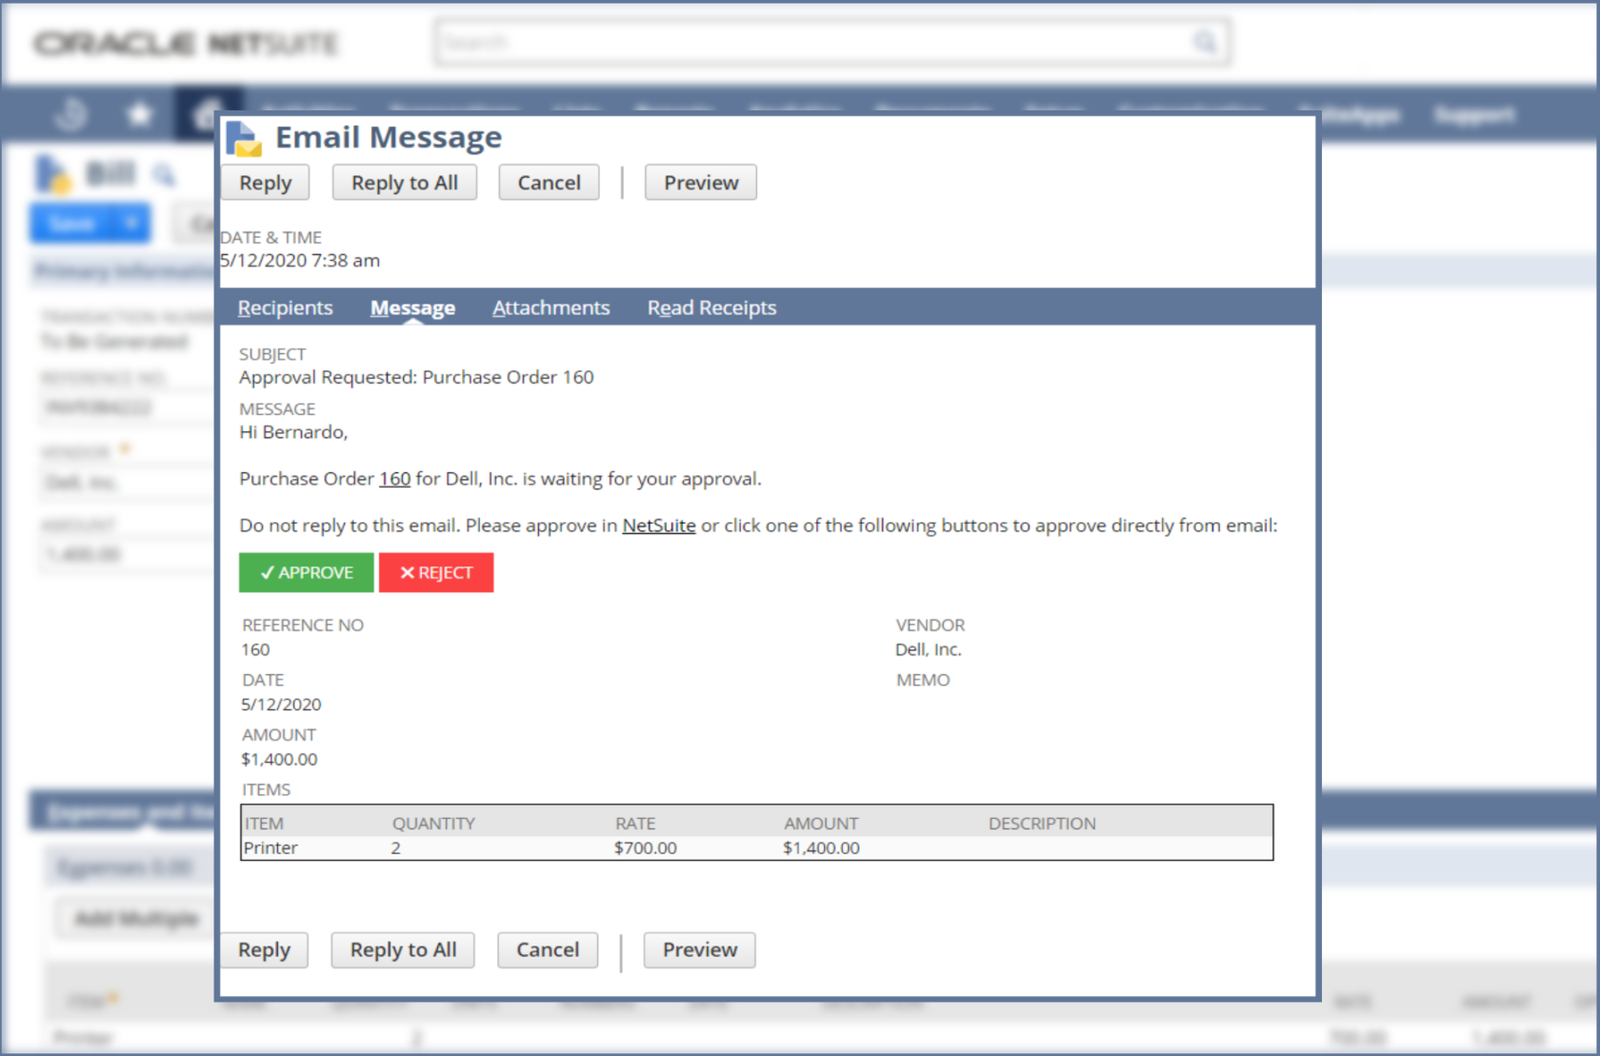Click the search magnifier icon in header
This screenshot has width=1600, height=1056.
tap(1205, 42)
